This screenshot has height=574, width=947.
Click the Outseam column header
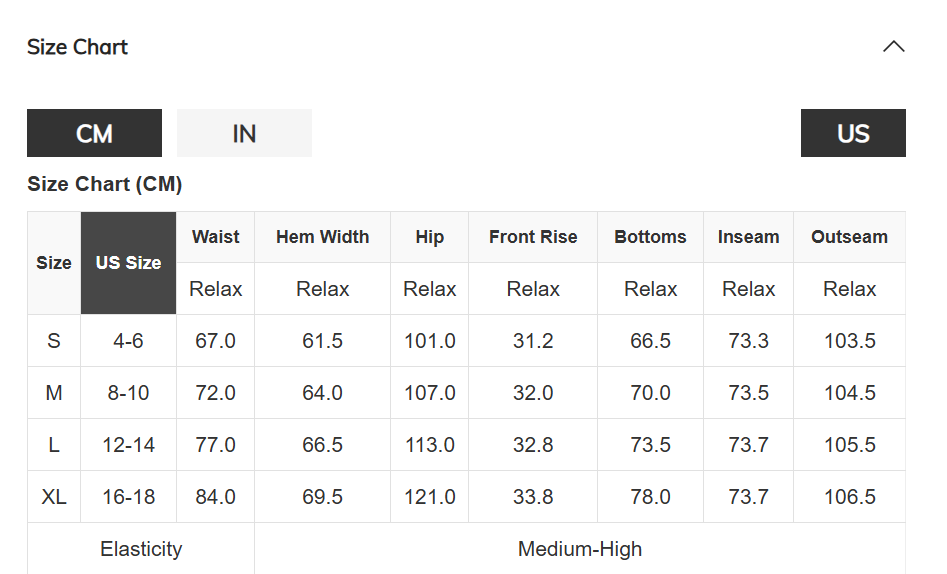pyautogui.click(x=849, y=237)
